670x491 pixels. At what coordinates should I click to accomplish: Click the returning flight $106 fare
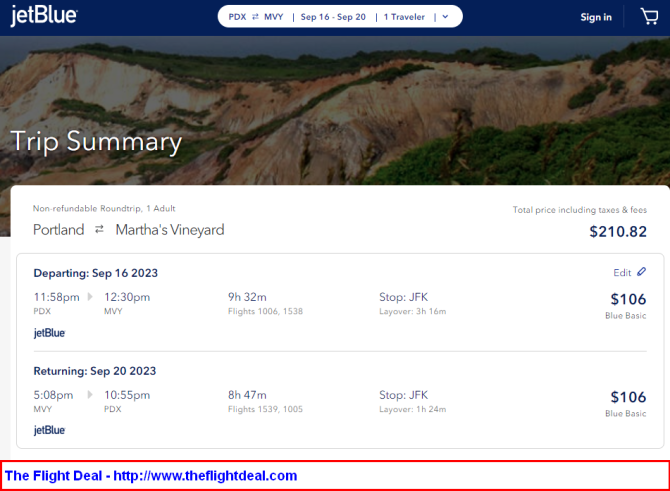[x=628, y=397]
